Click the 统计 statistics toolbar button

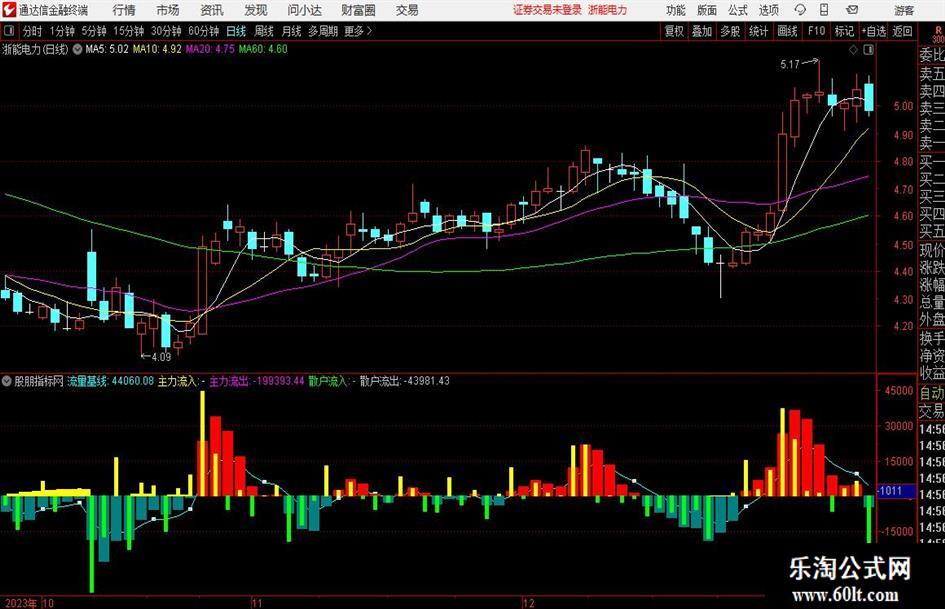pos(759,31)
